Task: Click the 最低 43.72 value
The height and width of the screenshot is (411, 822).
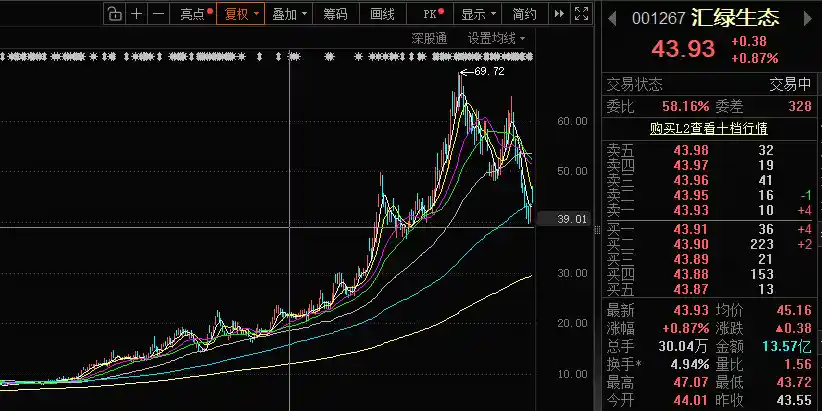Action: click(794, 382)
